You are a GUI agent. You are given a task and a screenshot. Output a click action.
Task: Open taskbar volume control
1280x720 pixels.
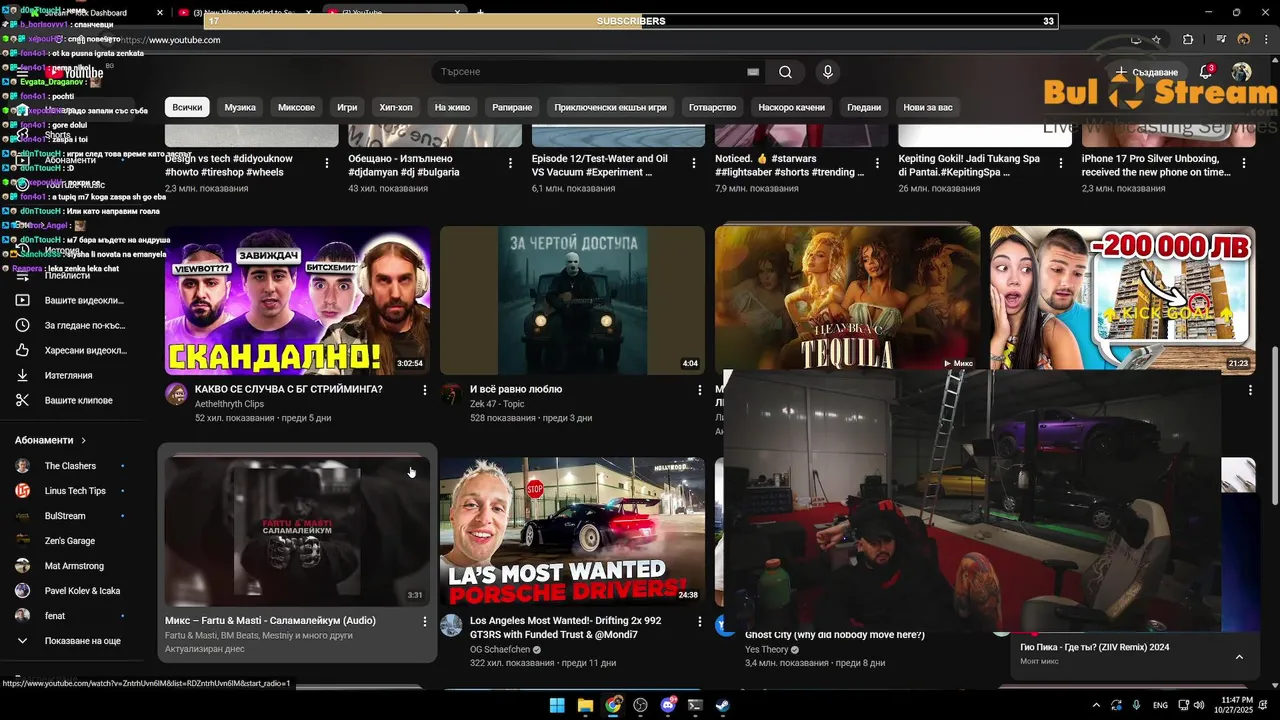(x=1199, y=705)
